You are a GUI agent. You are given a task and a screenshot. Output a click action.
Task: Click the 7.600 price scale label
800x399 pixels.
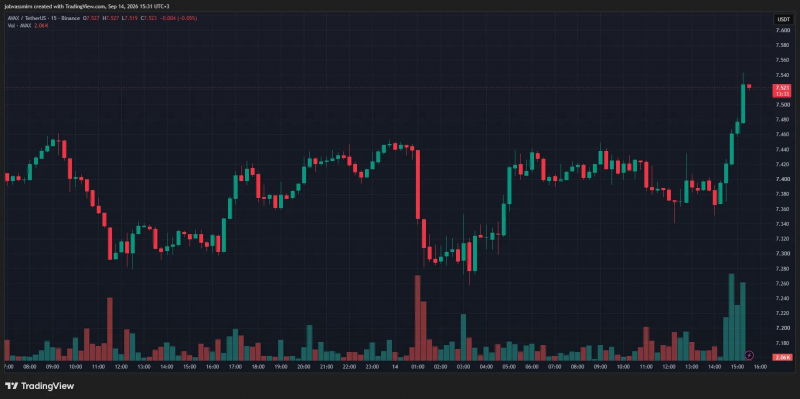point(782,30)
